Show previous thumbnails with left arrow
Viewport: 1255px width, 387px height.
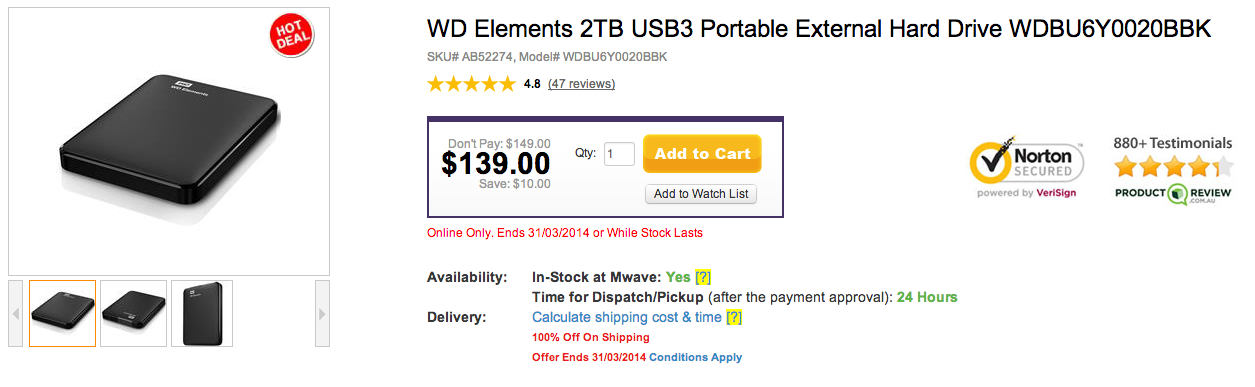click(16, 313)
